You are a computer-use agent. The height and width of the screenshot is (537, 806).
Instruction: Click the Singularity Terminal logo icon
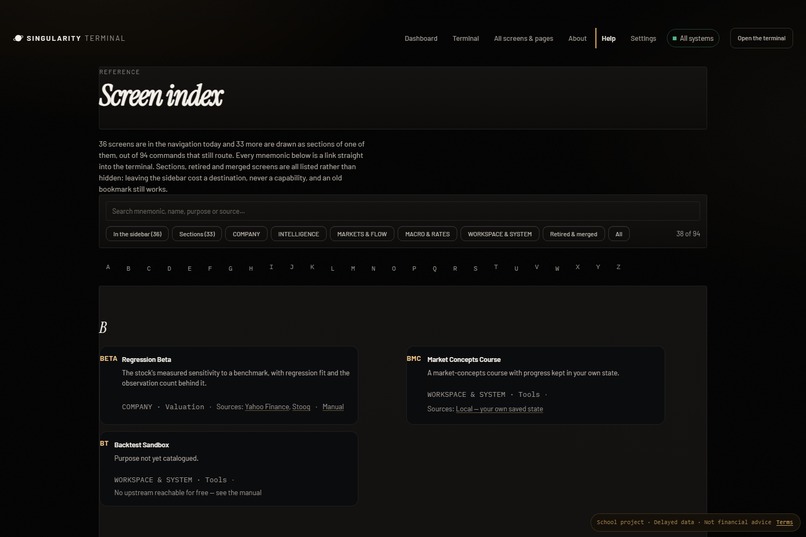18,38
